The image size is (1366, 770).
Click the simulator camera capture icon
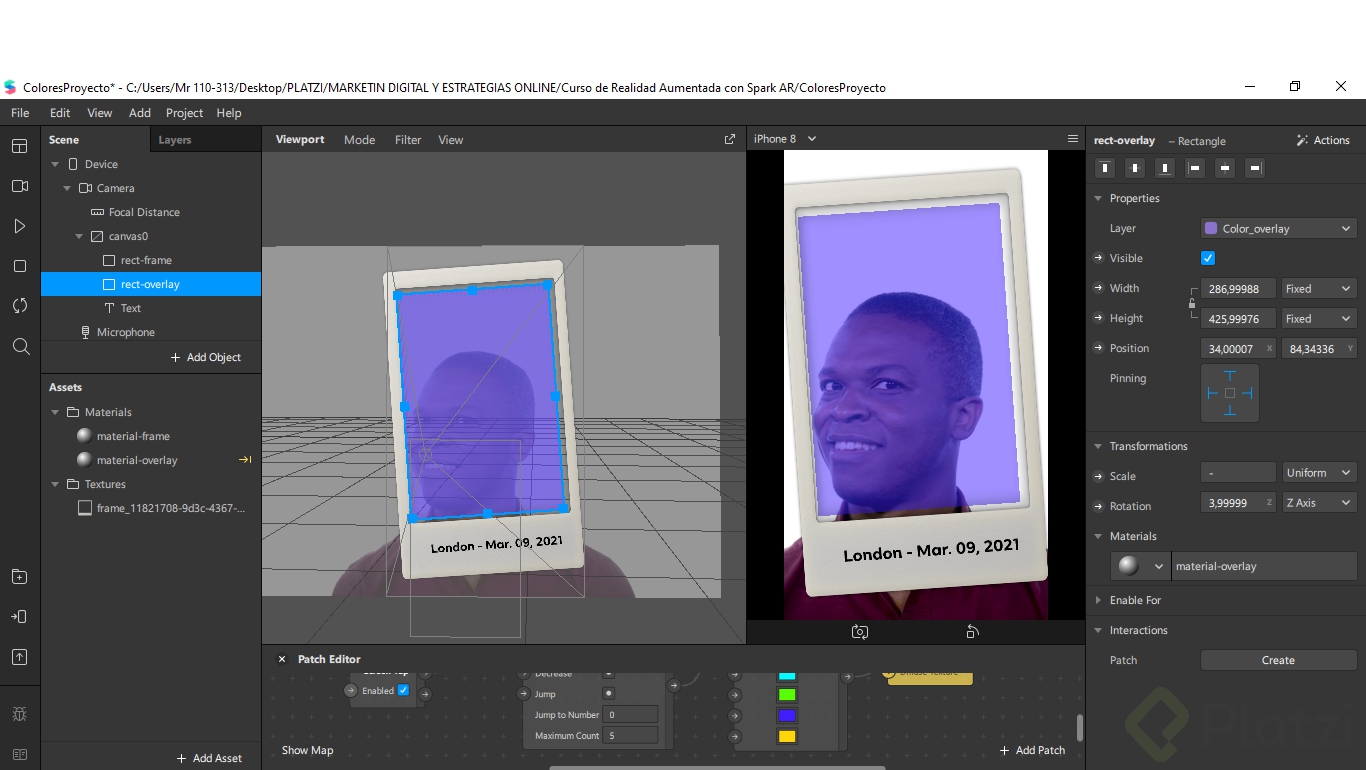(860, 632)
